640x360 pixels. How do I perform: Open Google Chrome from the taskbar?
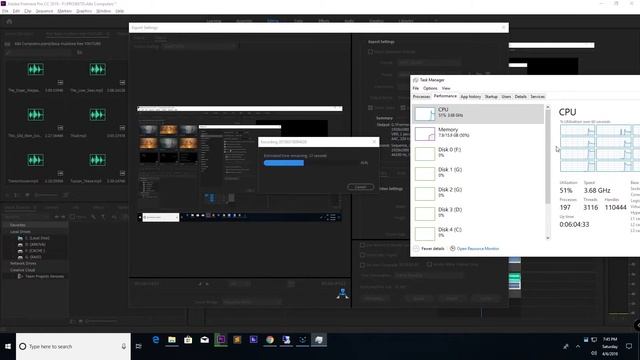pos(270,340)
